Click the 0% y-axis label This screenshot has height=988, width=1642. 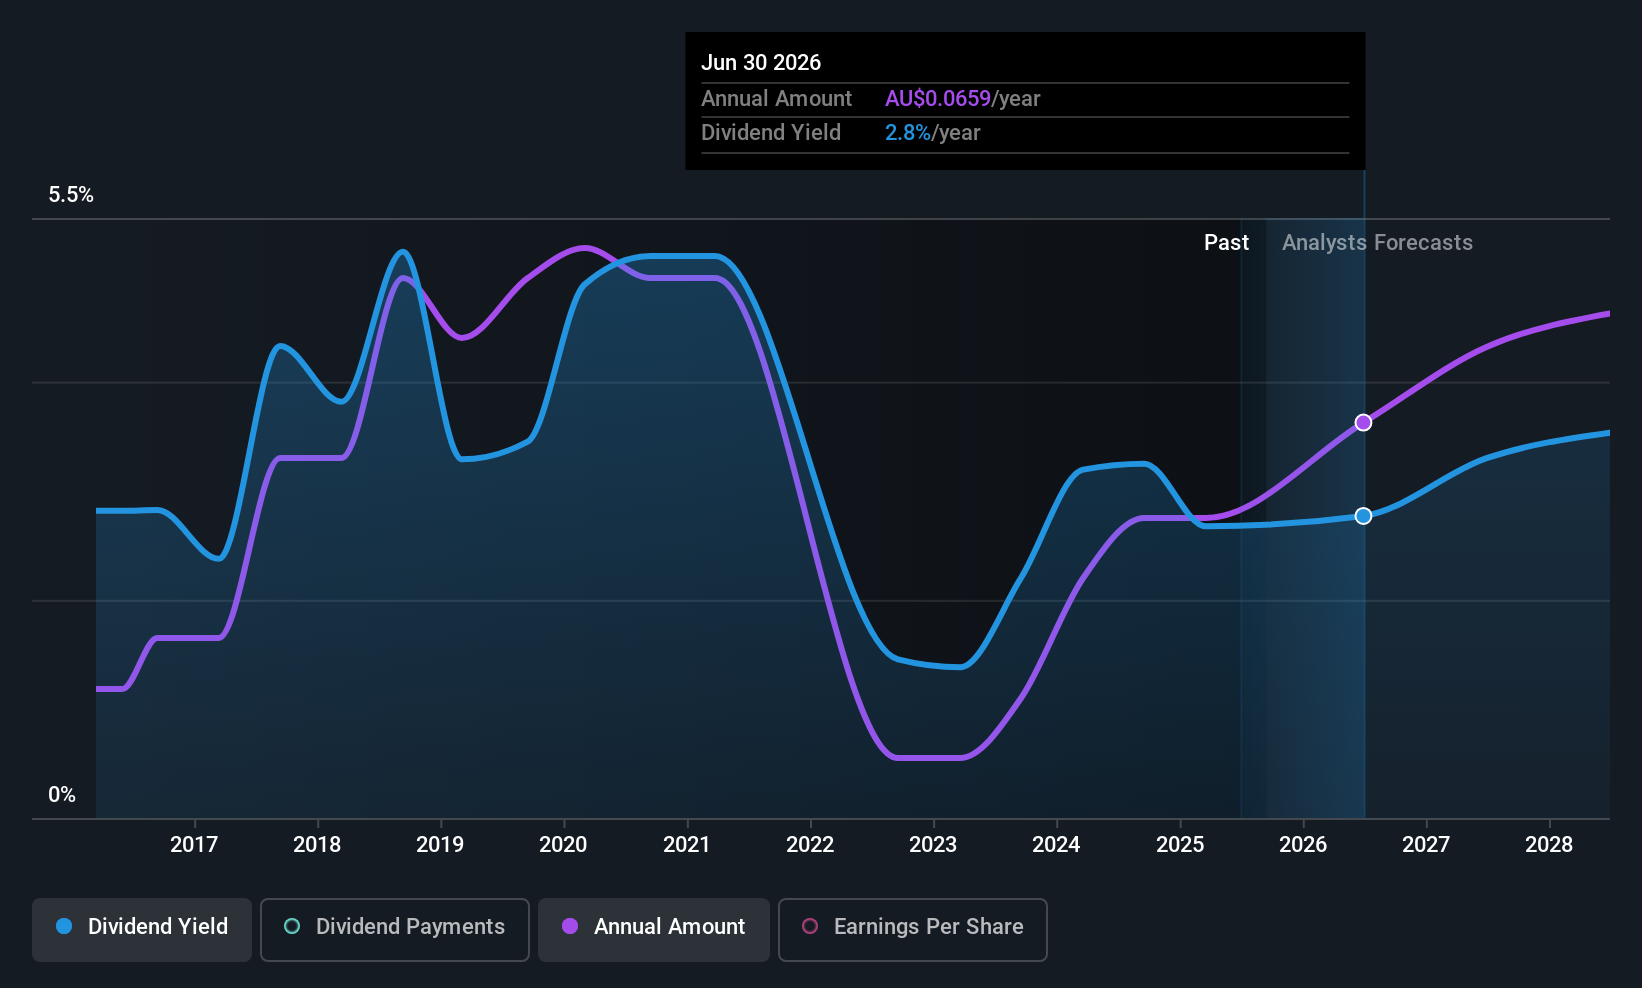[x=62, y=795]
